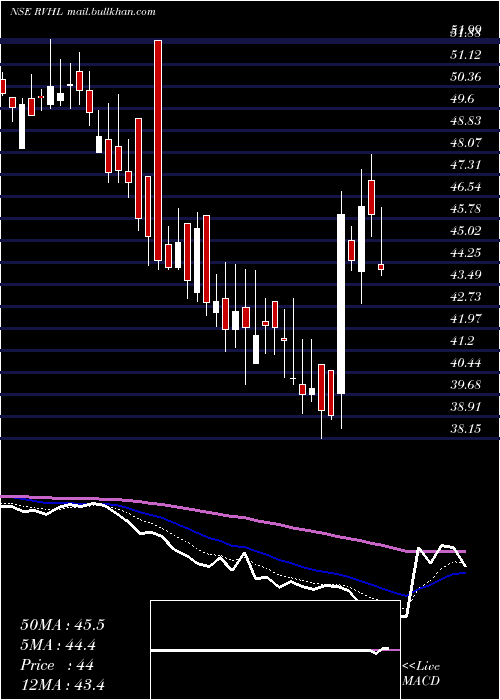The width and height of the screenshot is (500, 700).
Task: Select the 45.78 price axis label
Action: pyautogui.click(x=466, y=208)
